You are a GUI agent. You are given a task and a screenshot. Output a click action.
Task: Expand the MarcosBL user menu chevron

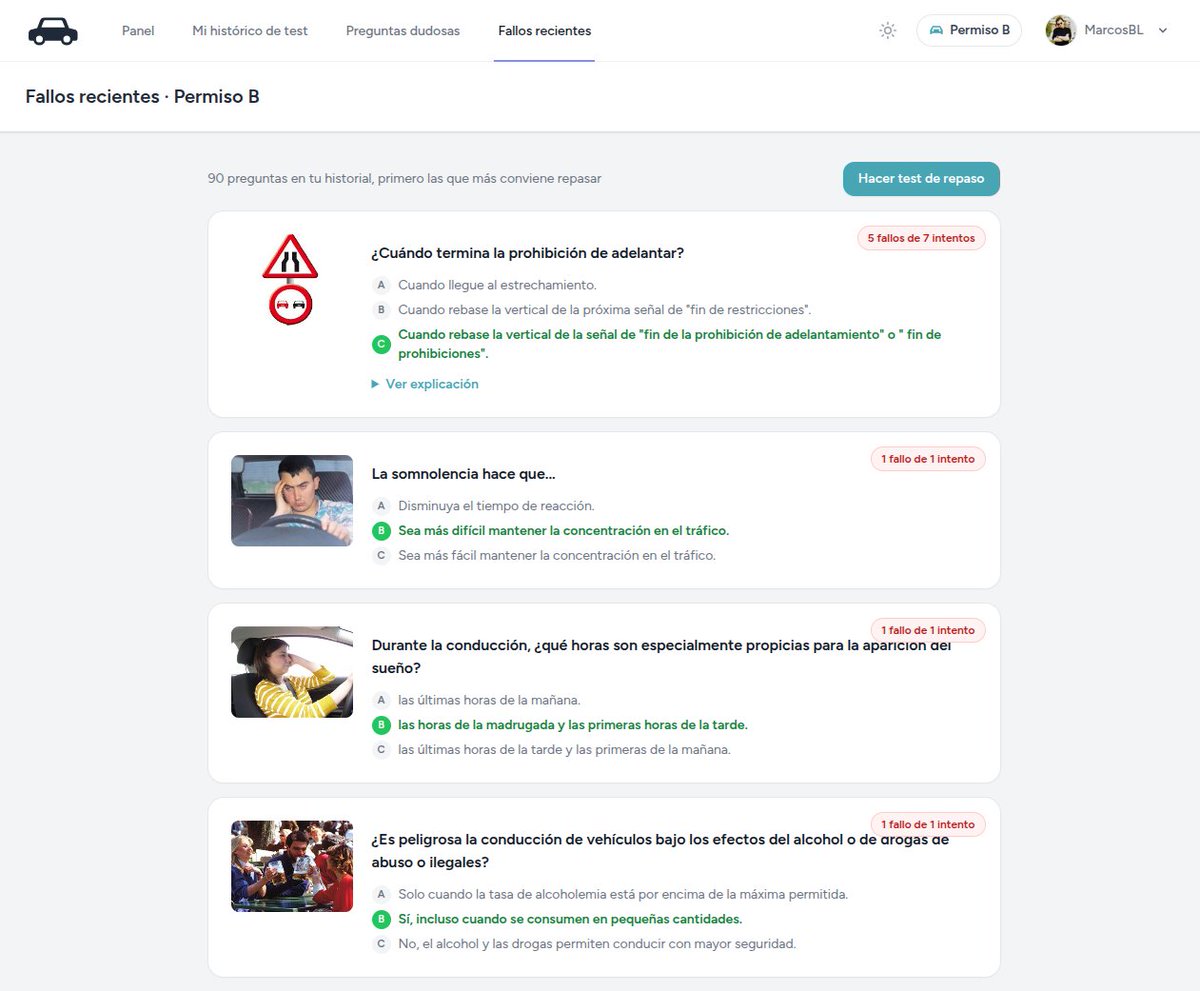click(1162, 31)
